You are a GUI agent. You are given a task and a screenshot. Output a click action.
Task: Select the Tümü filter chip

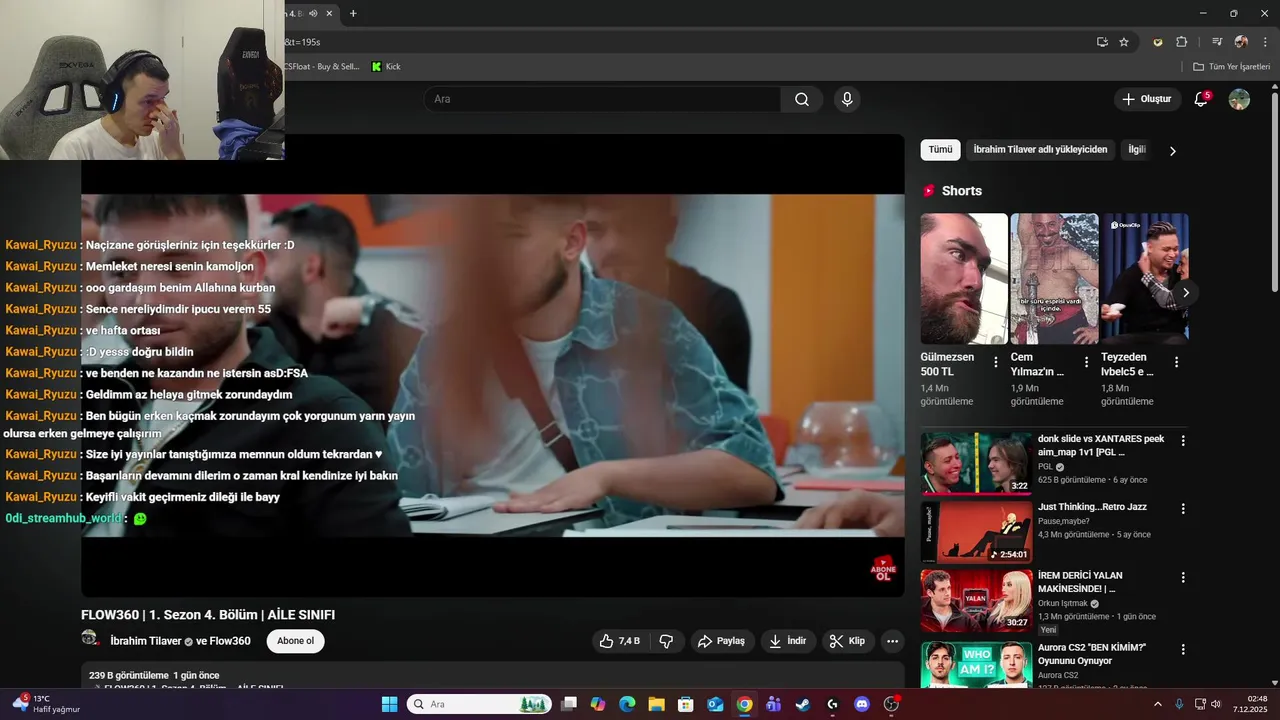(940, 150)
